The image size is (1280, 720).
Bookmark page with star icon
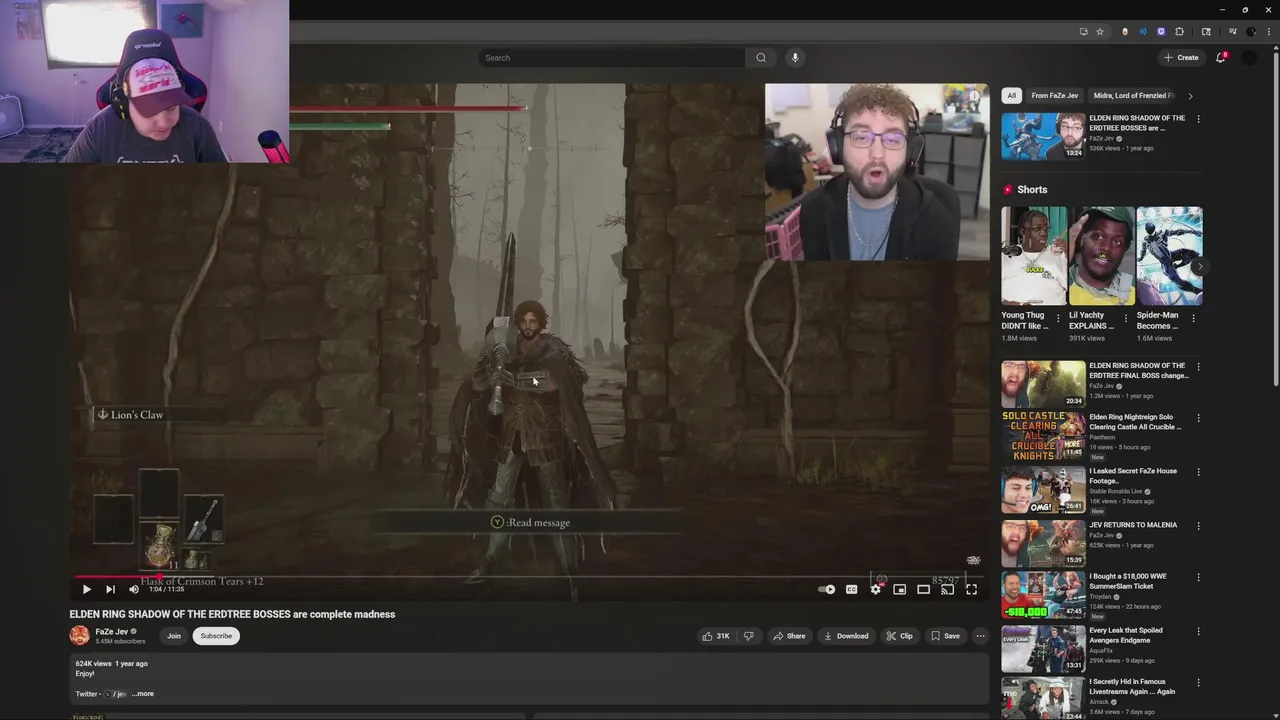point(1100,32)
